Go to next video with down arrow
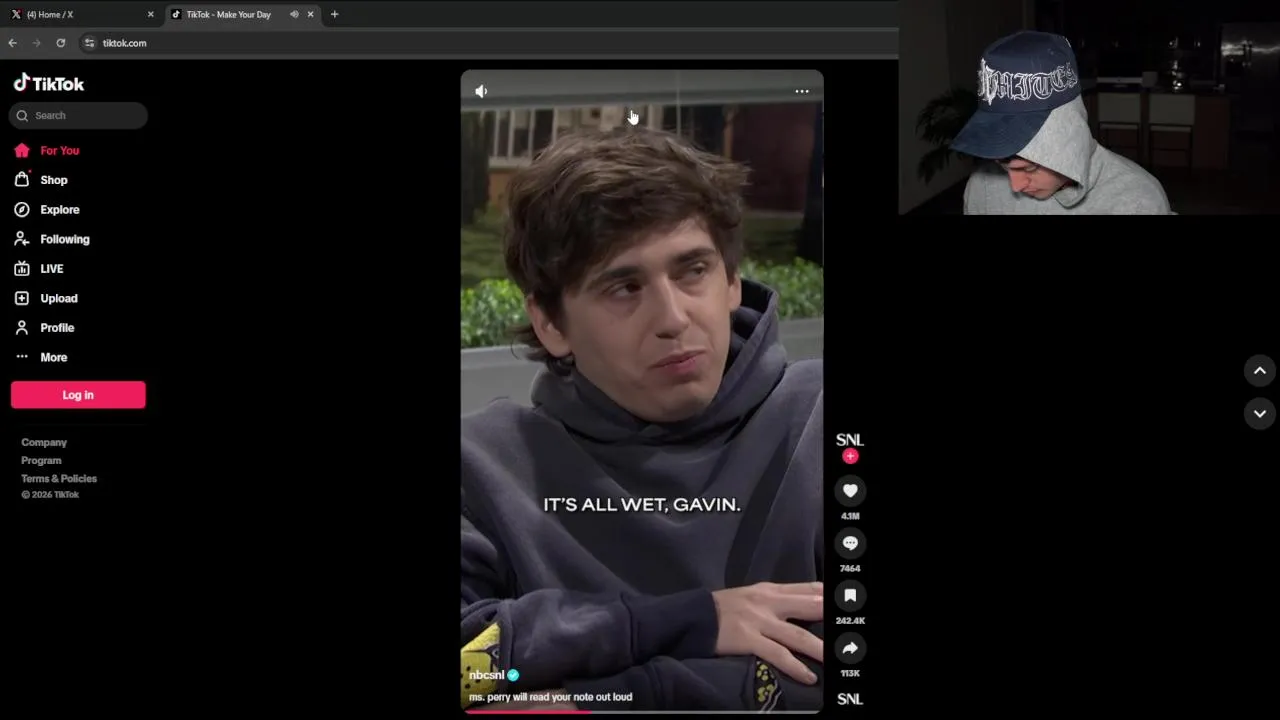 [1260, 413]
